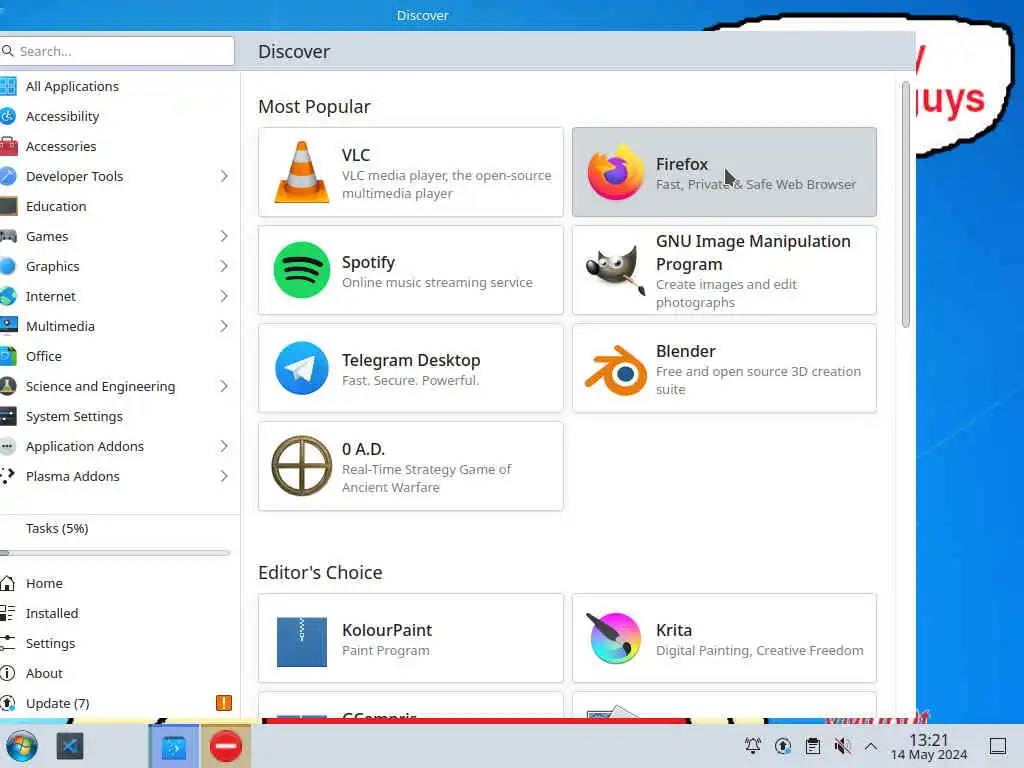Open Tasks (5%) progress view
This screenshot has height=768, width=1024.
[118, 528]
